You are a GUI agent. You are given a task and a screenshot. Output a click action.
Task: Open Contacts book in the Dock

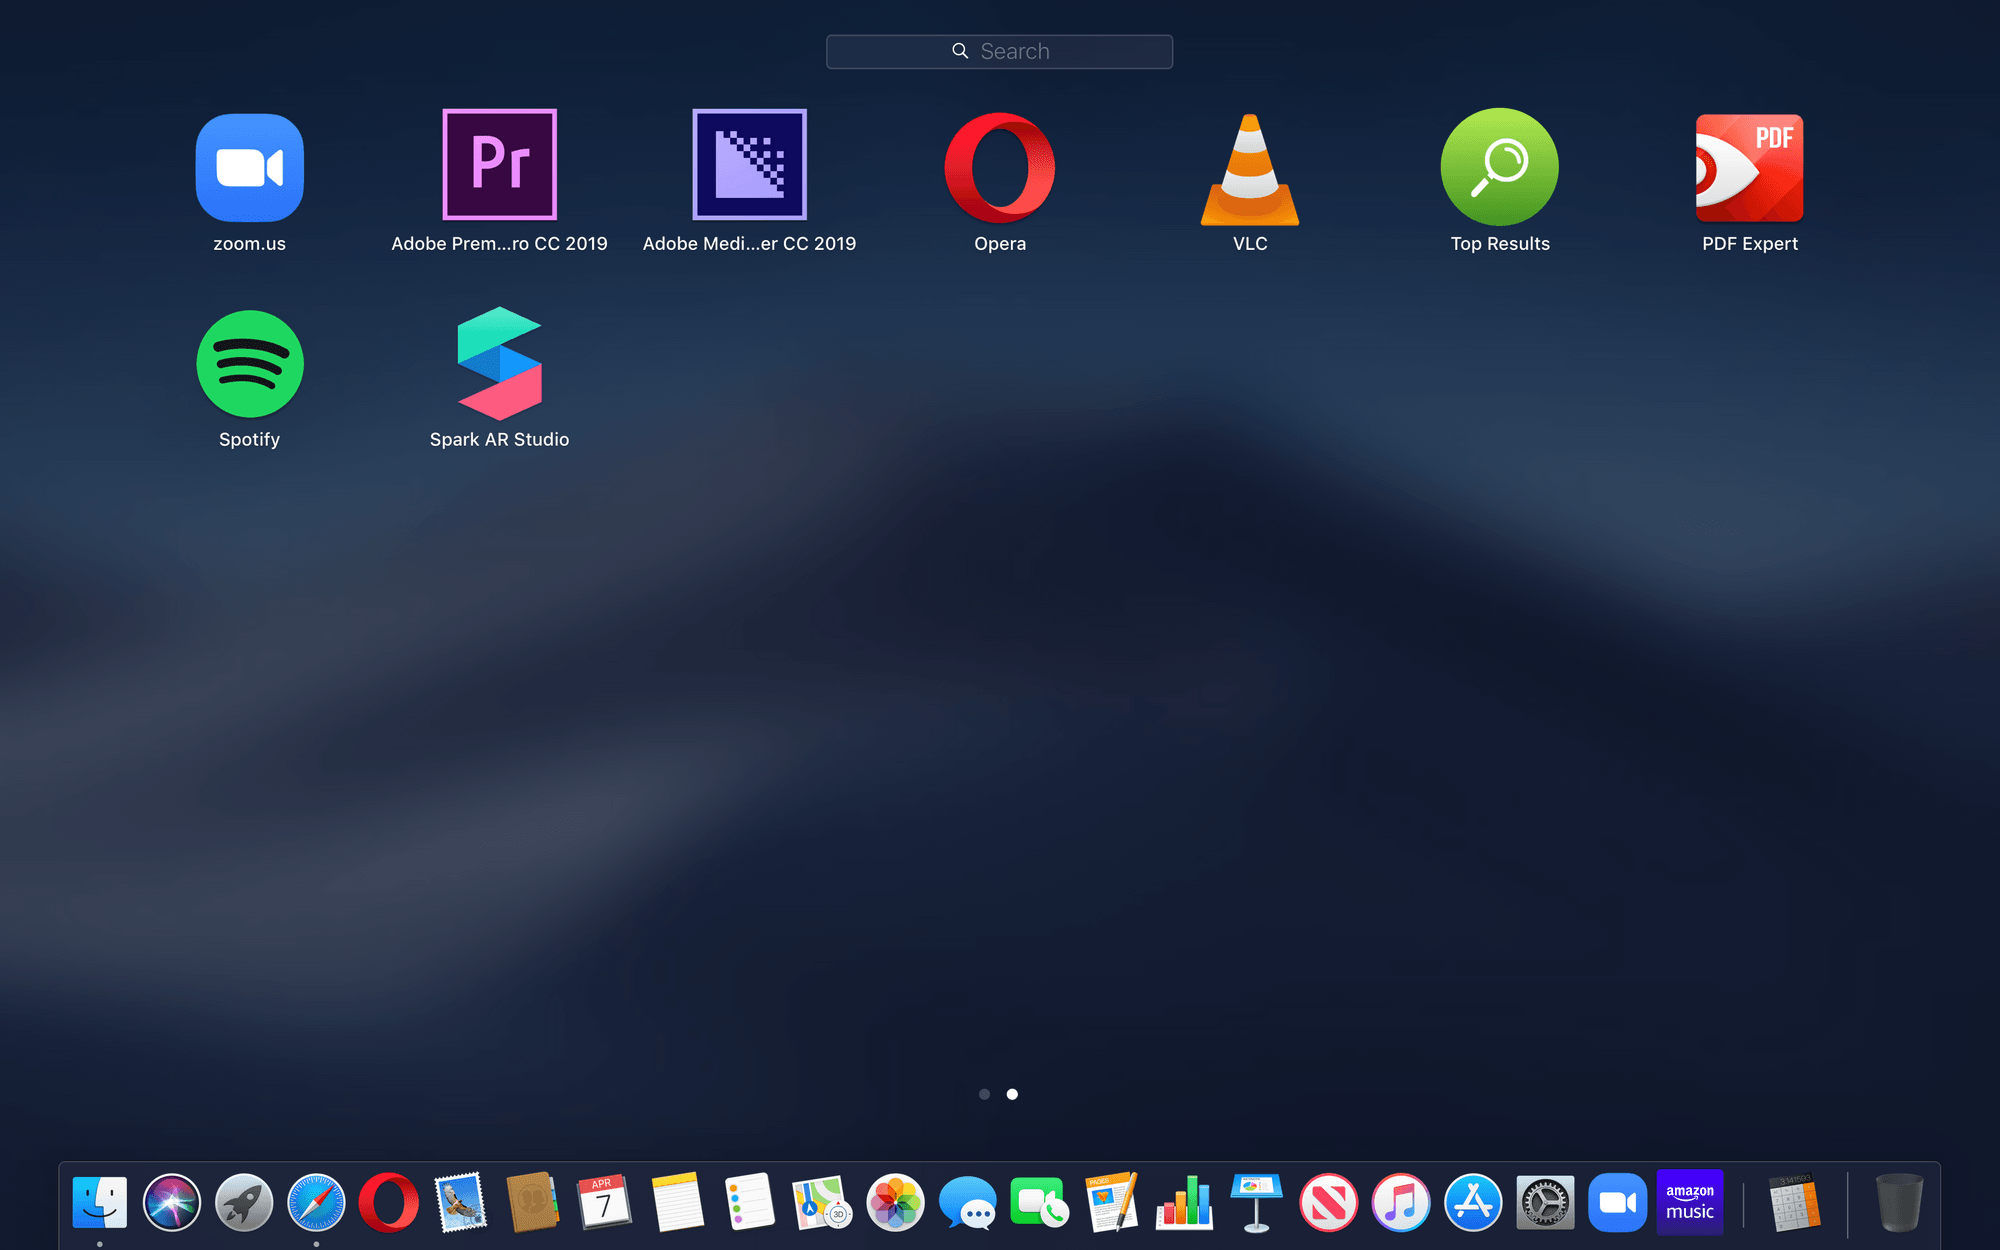tap(533, 1202)
